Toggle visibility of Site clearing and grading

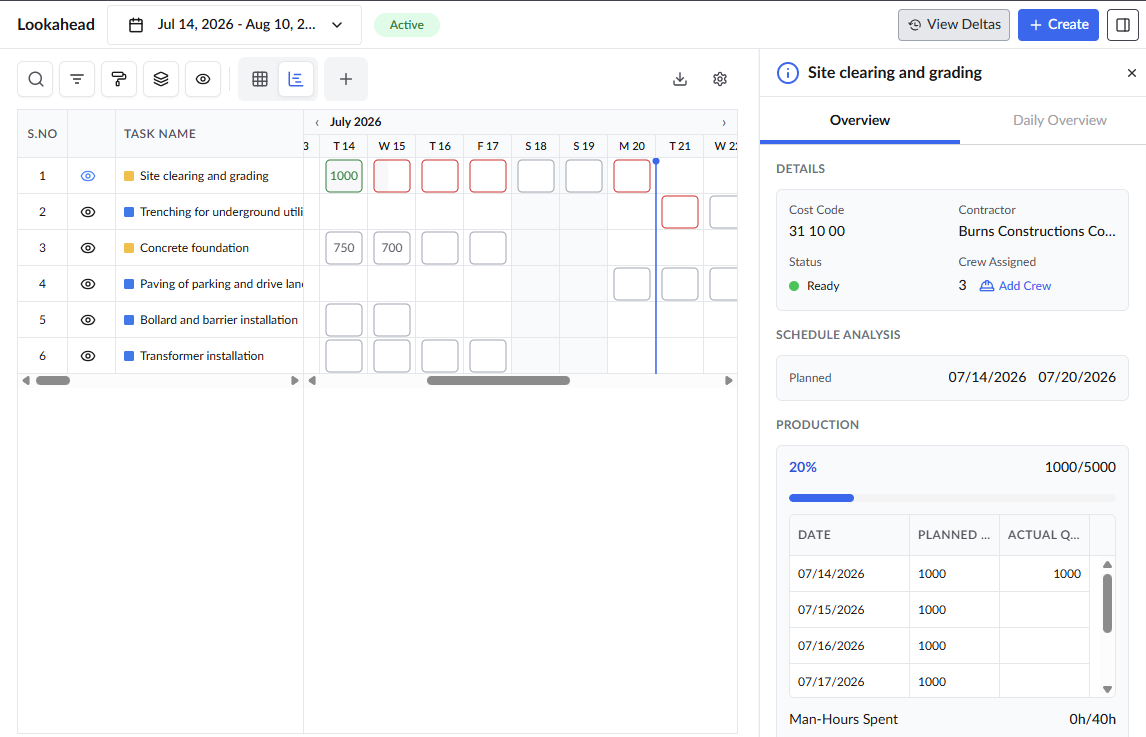pos(88,176)
